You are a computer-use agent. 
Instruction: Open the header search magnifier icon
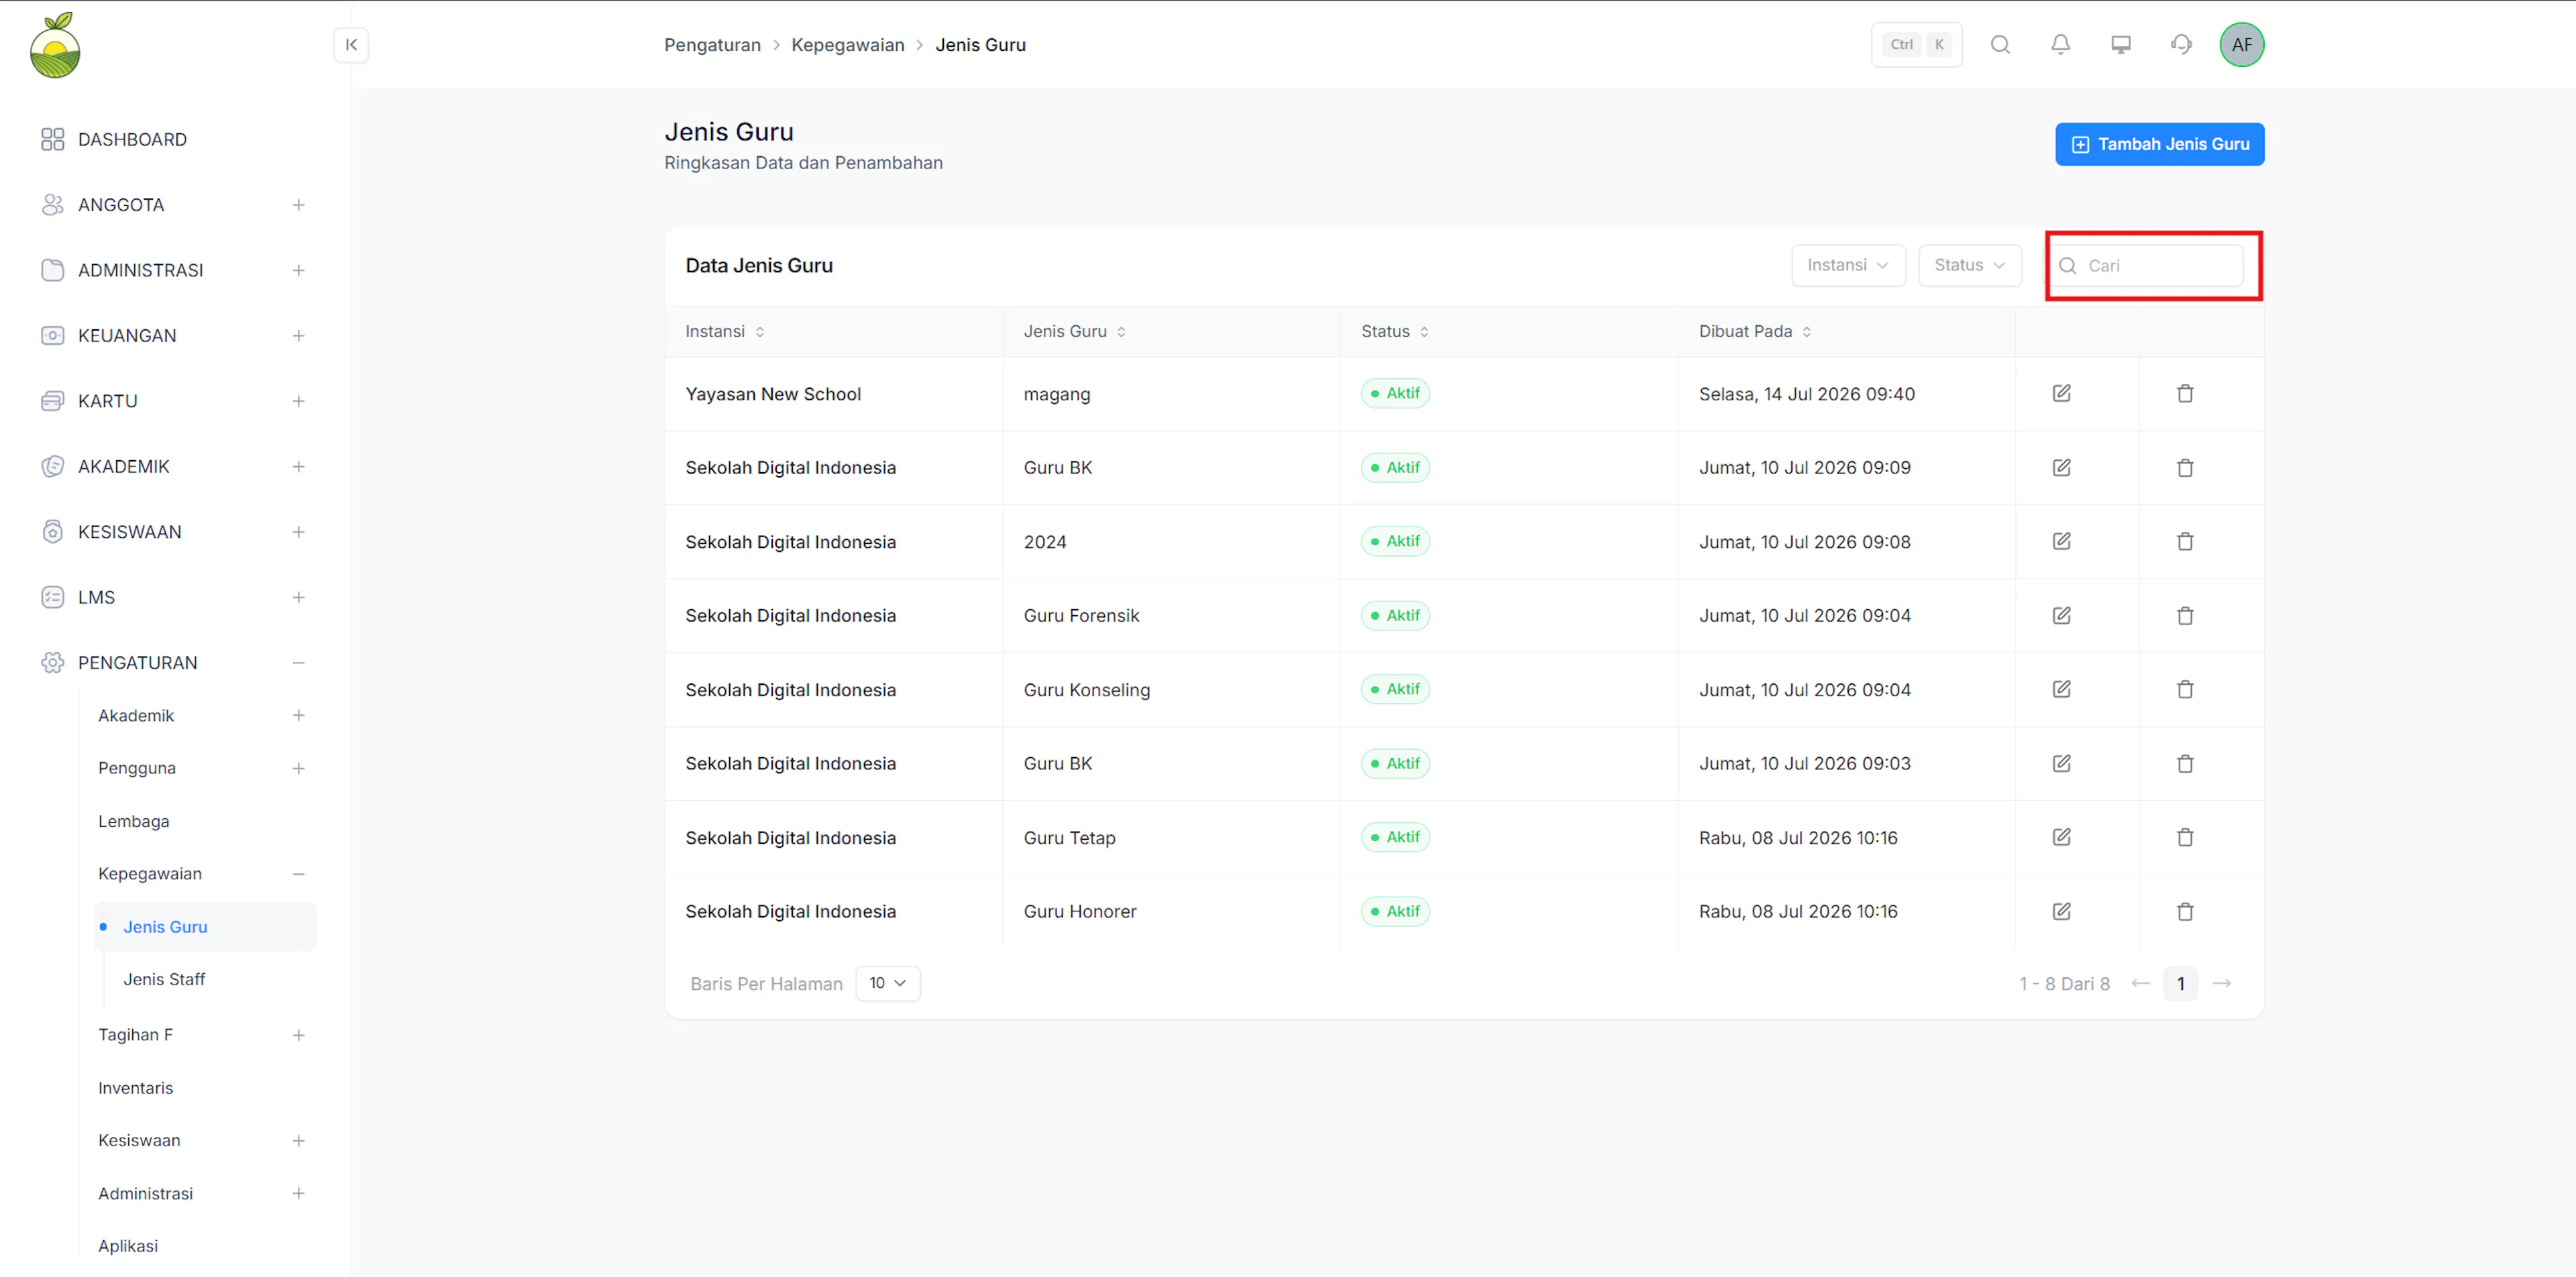[x=2000, y=45]
